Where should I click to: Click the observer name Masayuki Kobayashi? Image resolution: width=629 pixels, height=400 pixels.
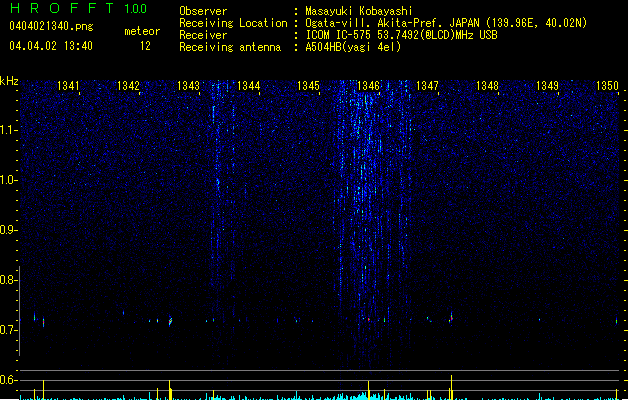coord(359,11)
